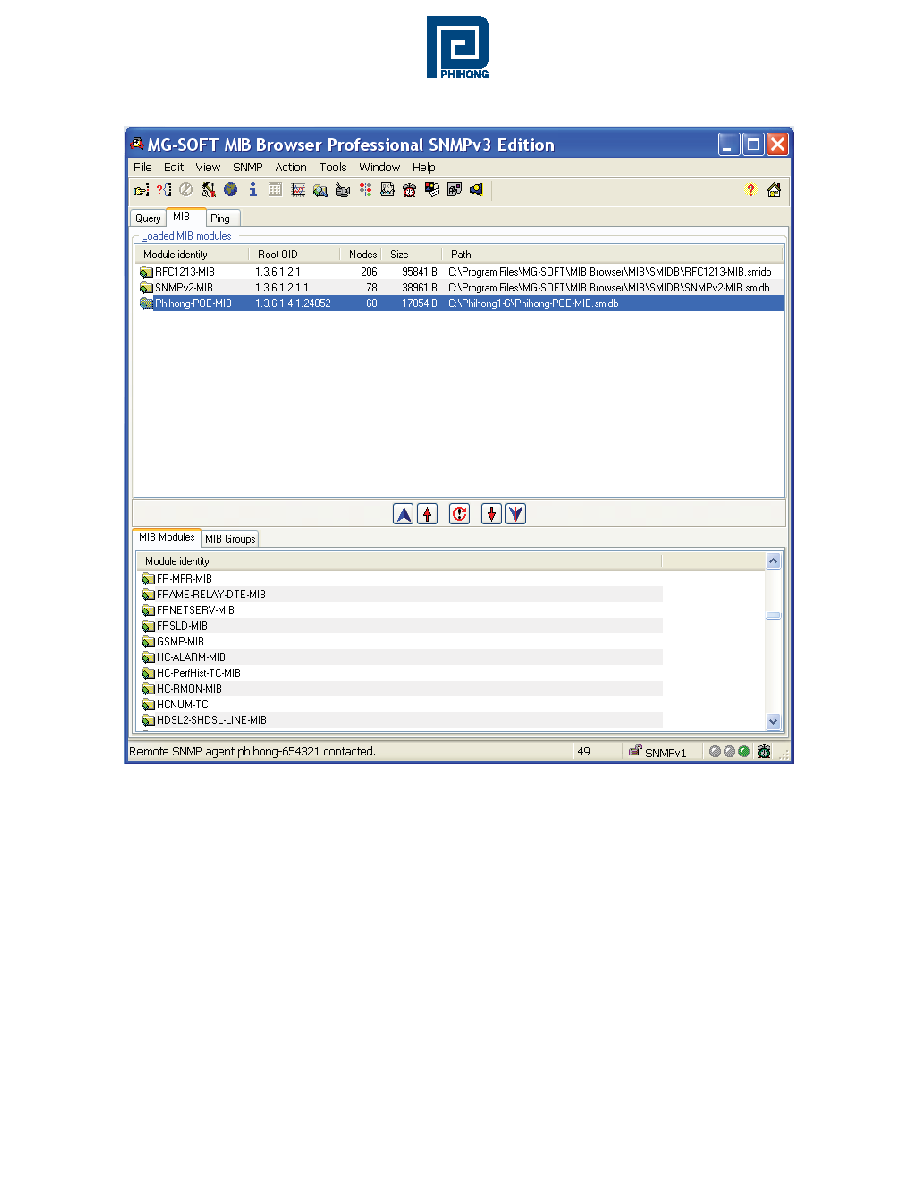Sort by Module identity column in loaded modules
This screenshot has height=1188, width=918.
point(192,255)
